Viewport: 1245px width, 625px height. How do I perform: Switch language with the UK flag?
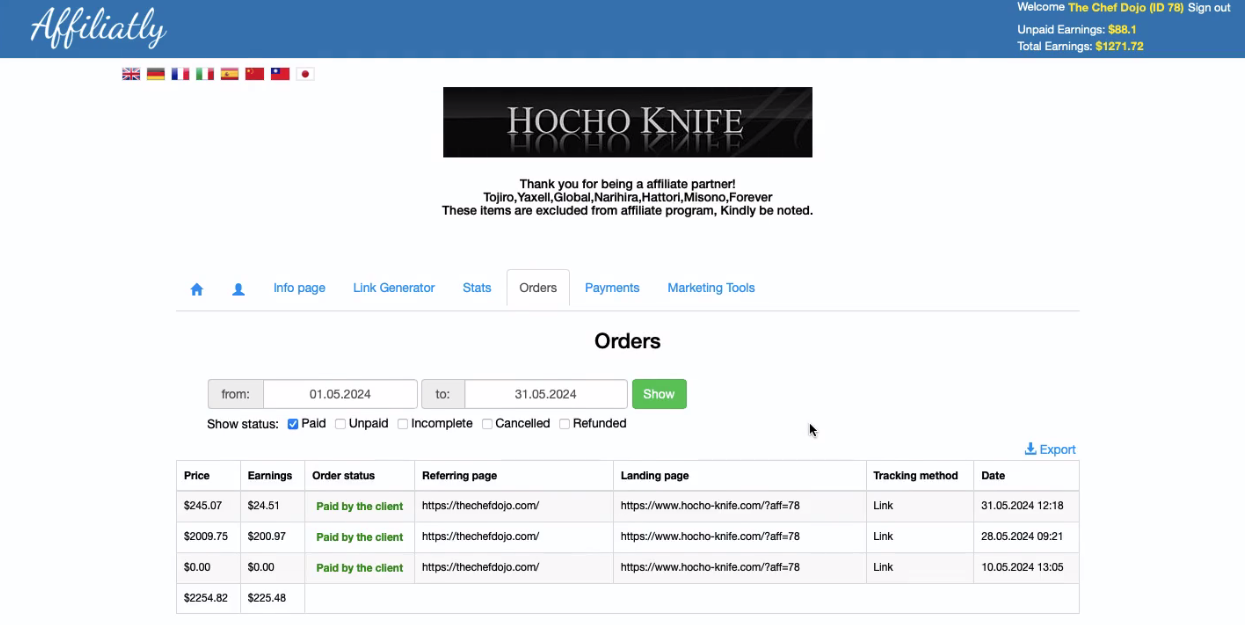tap(131, 74)
